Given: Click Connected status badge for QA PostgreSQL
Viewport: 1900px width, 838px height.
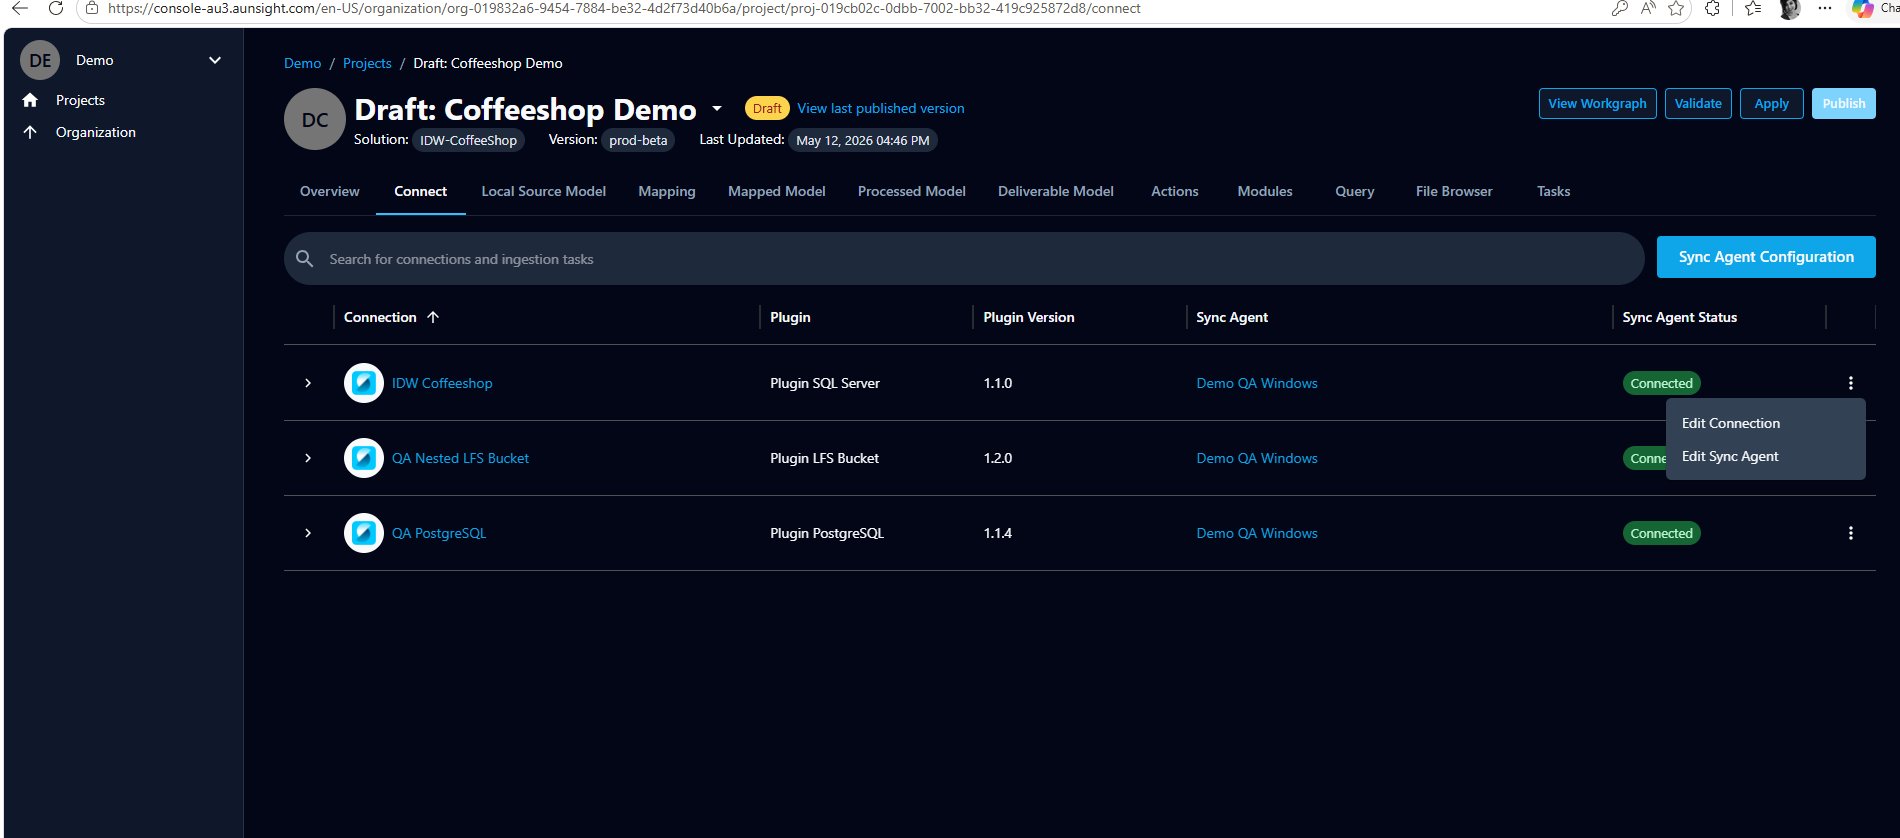Looking at the screenshot, I should coord(1661,533).
